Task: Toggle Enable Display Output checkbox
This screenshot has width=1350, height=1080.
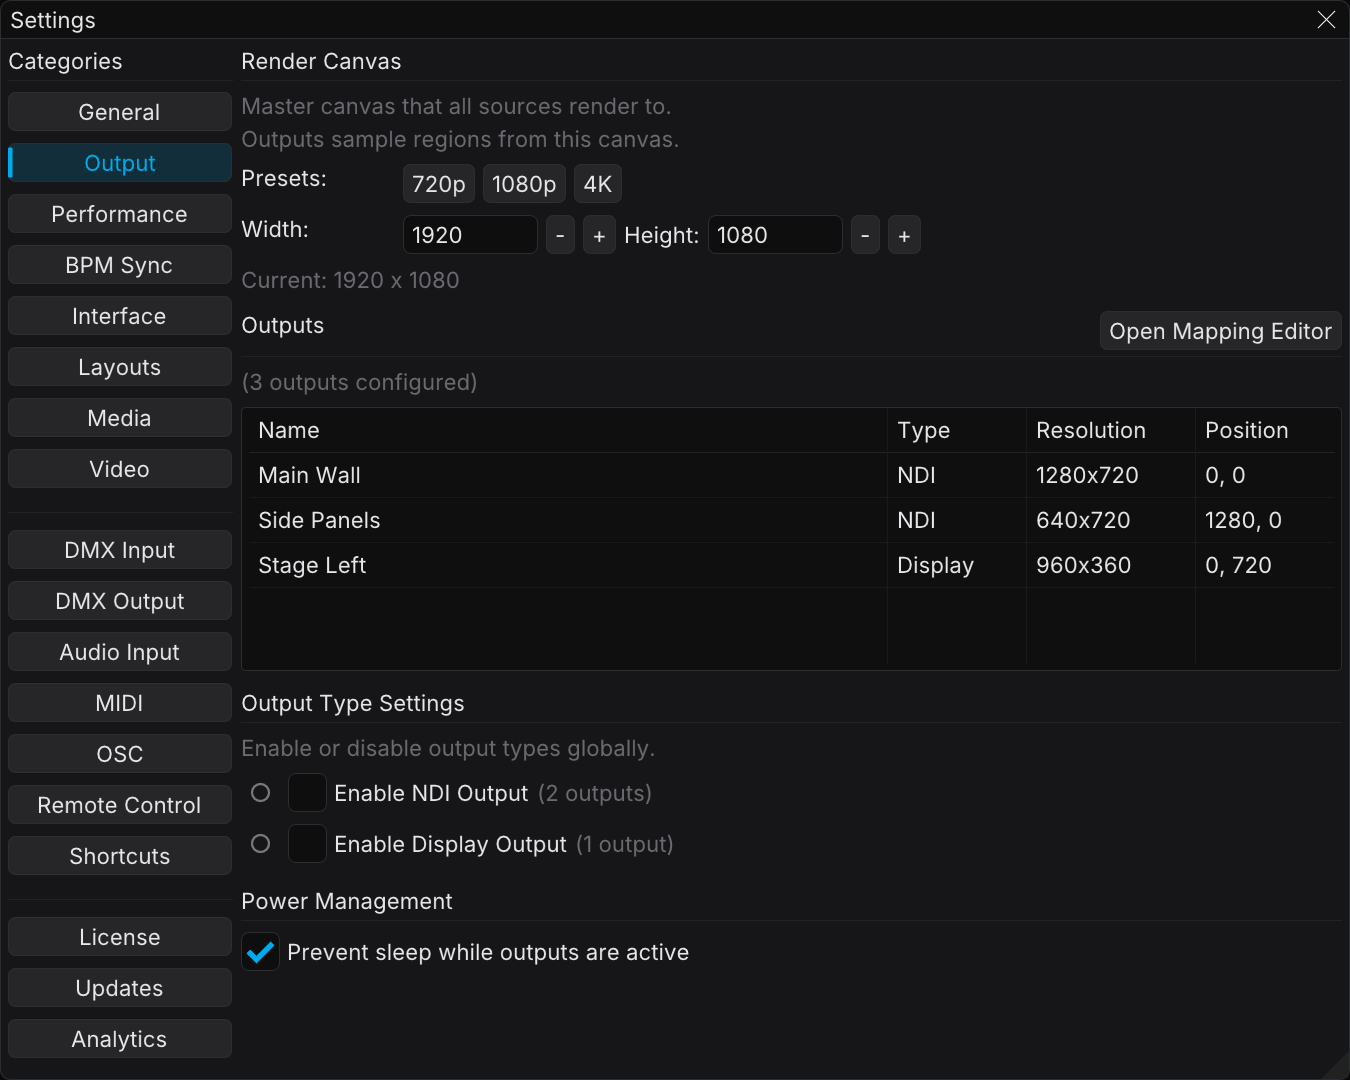Action: tap(307, 844)
